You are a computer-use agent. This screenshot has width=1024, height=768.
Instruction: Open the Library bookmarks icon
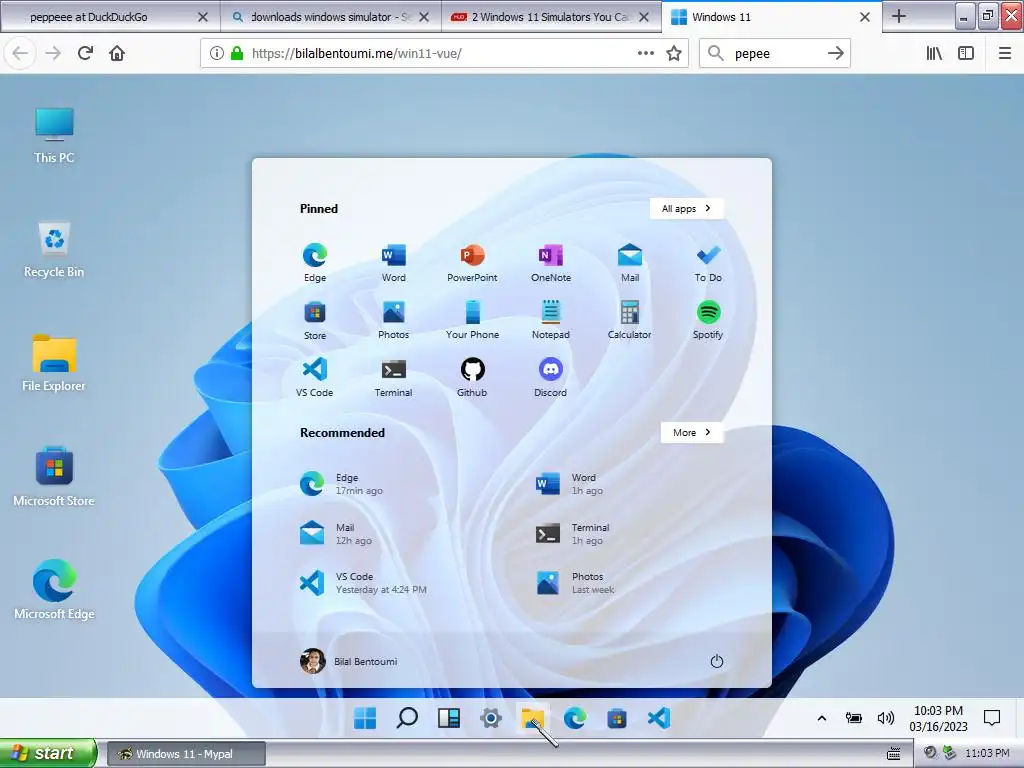(934, 53)
